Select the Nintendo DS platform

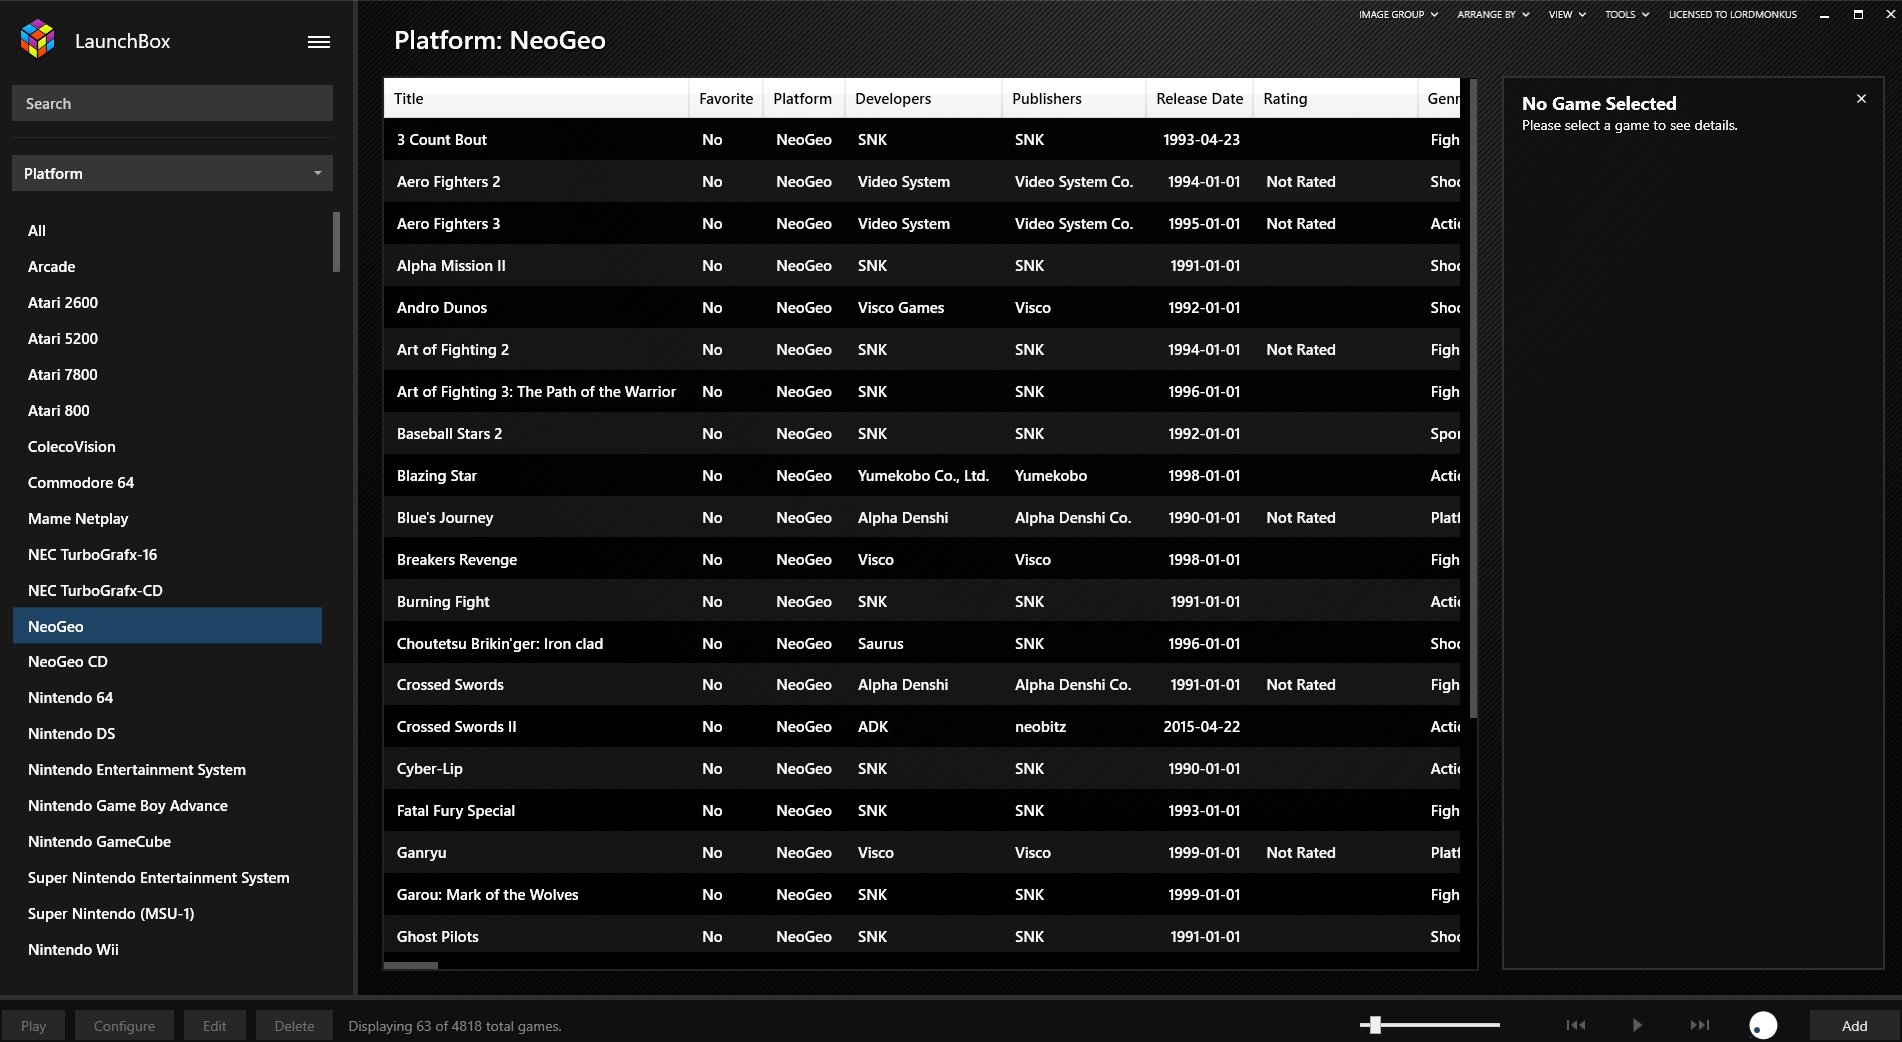coord(167,733)
